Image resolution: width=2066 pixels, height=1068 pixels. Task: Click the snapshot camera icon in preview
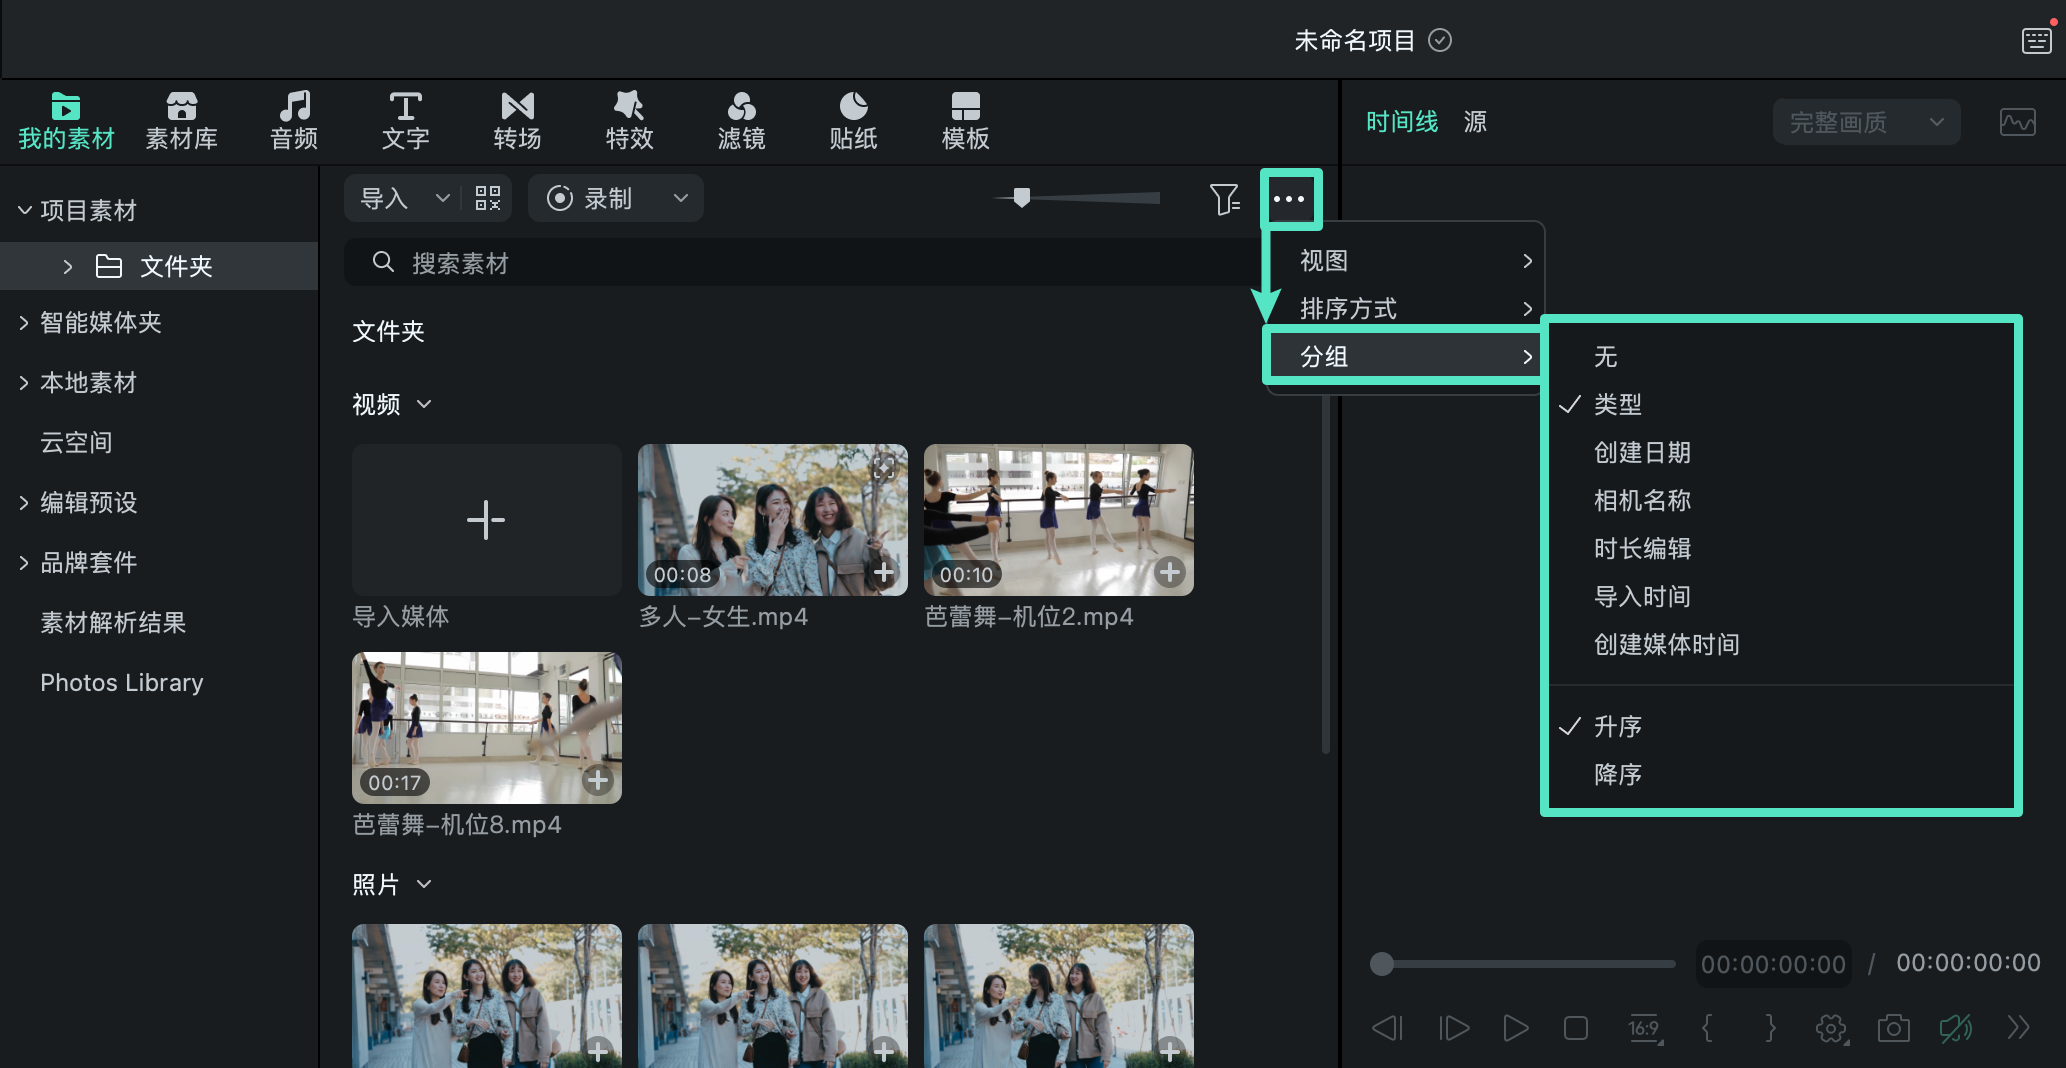click(x=1893, y=1028)
